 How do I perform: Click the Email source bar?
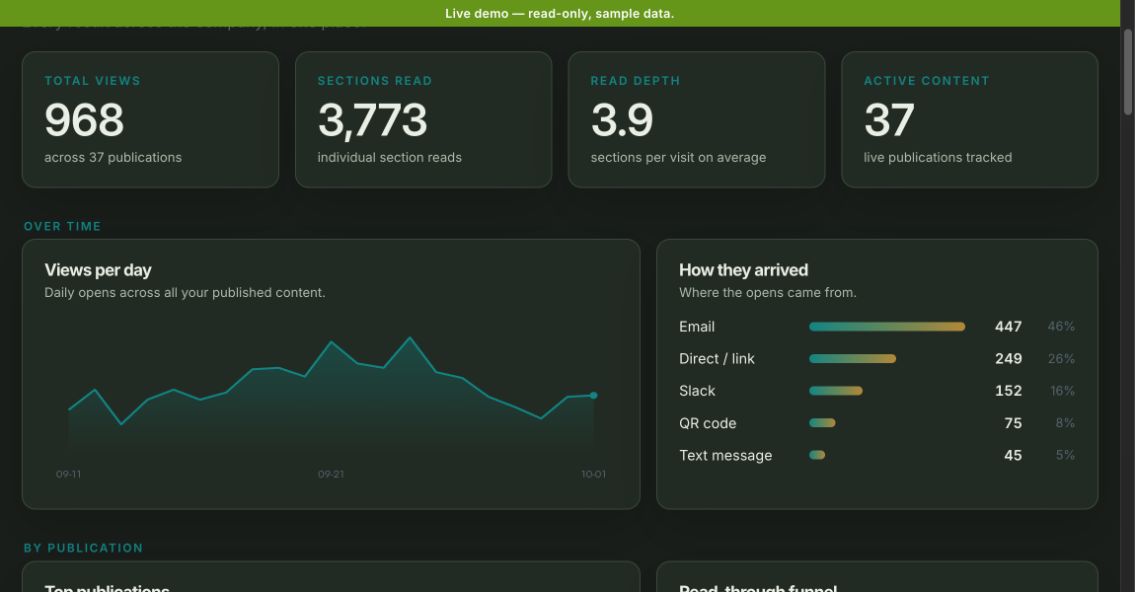887,326
